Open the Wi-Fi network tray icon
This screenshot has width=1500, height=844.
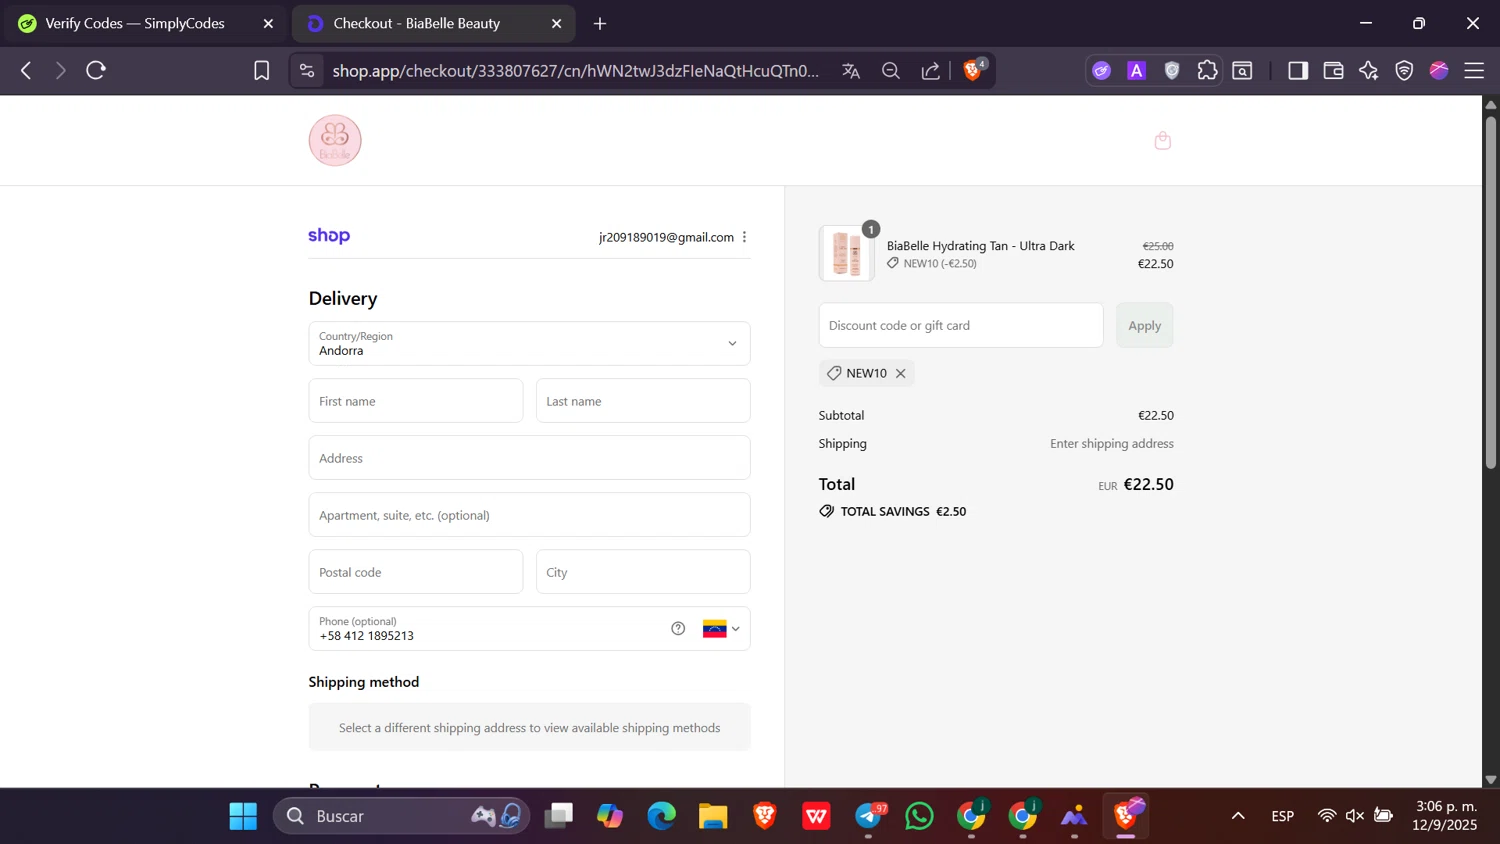[1327, 816]
